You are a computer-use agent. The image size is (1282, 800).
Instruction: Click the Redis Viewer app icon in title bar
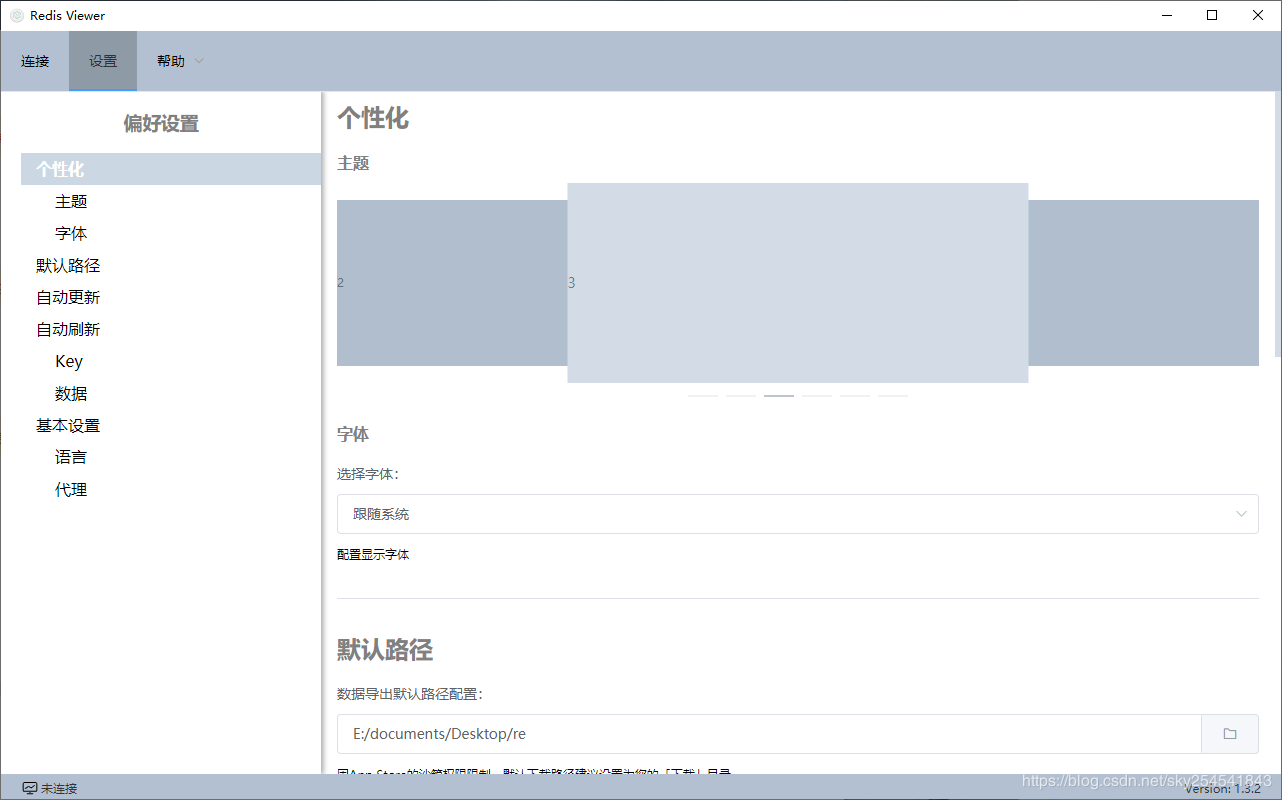[17, 15]
